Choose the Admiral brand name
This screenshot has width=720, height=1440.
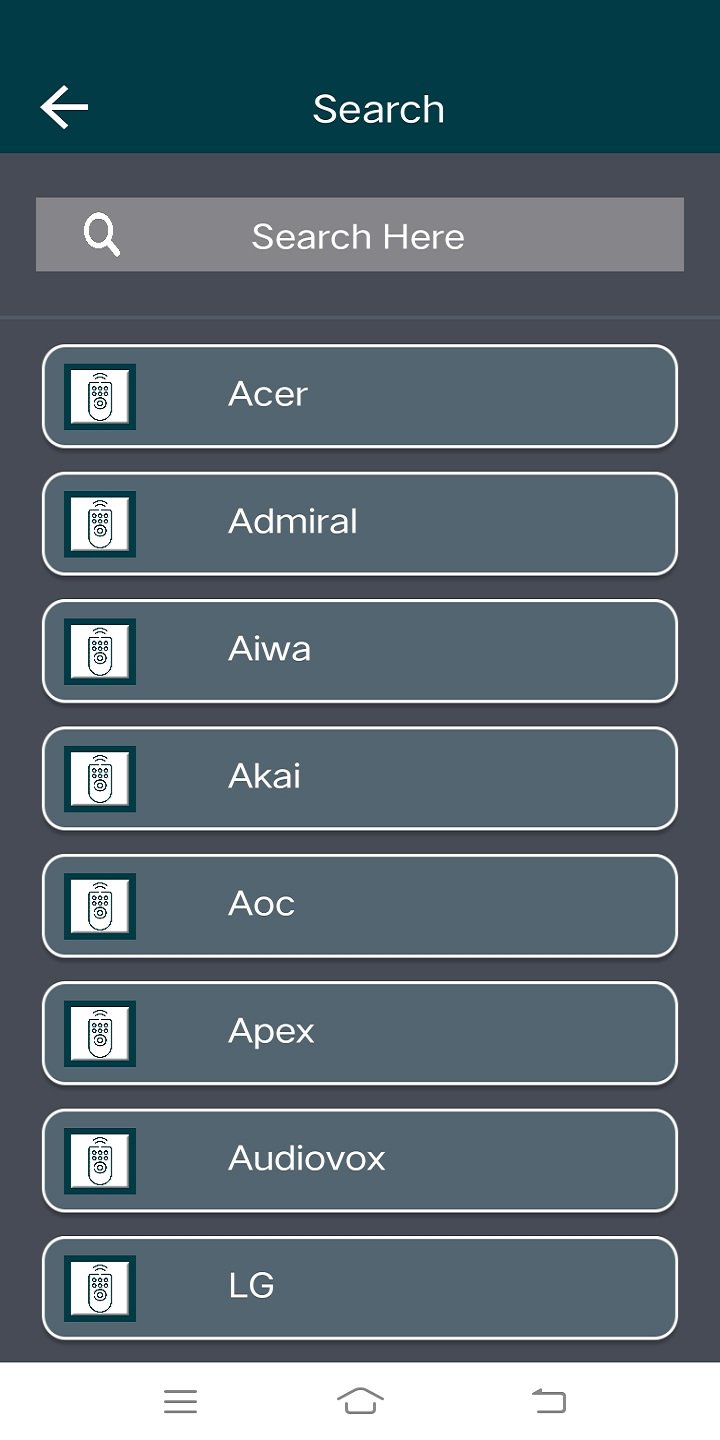(293, 521)
